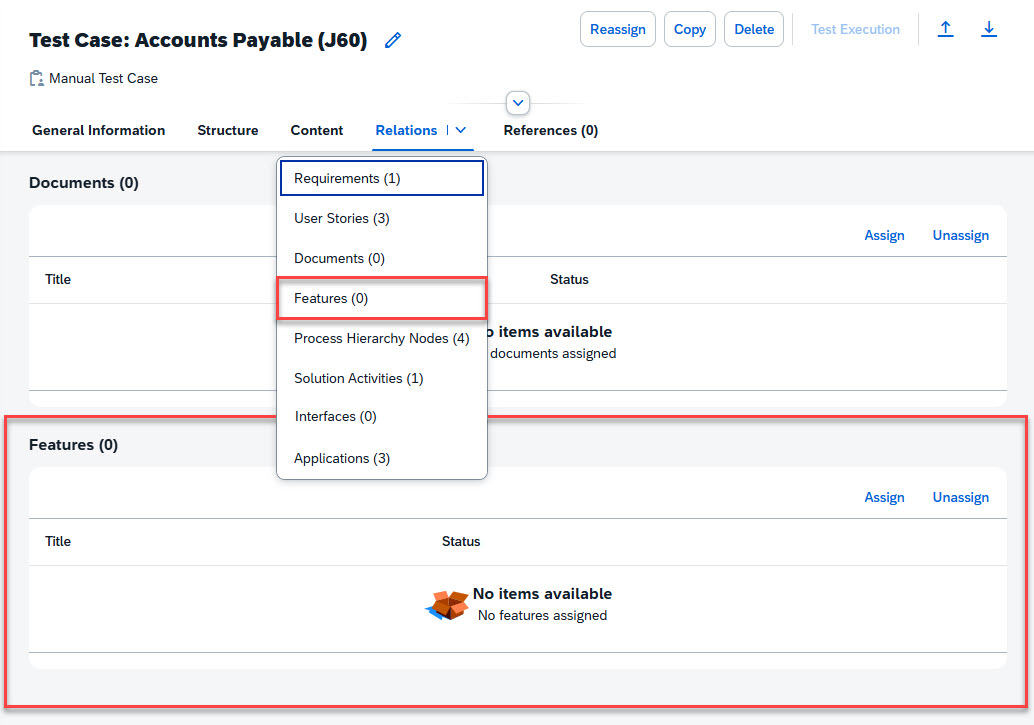
Task: Click the 'Test Case: Accounts Payable (J60)' title
Action: coord(198,40)
